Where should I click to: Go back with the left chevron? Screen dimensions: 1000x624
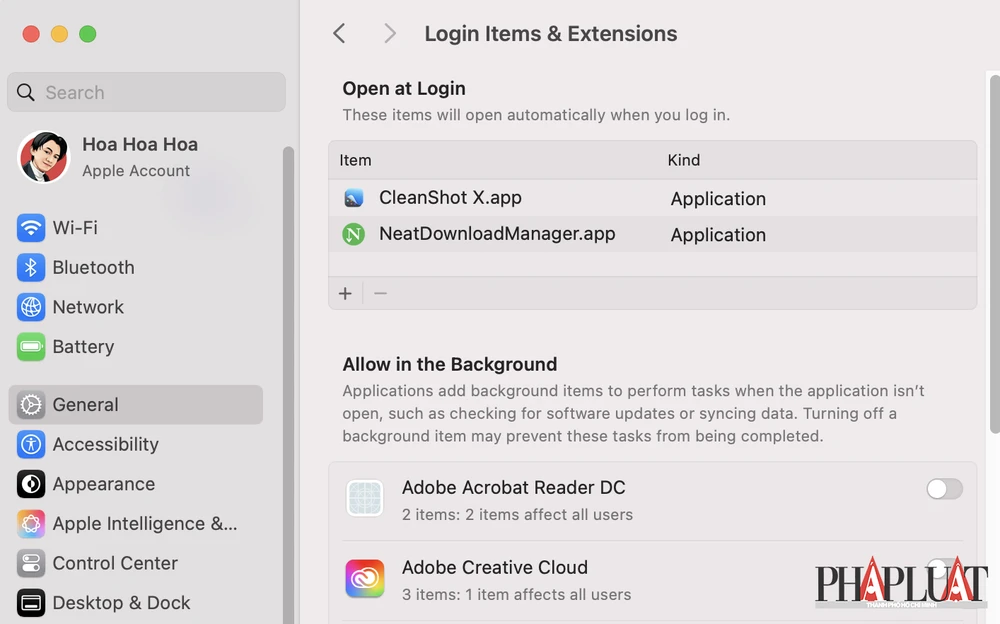[339, 34]
